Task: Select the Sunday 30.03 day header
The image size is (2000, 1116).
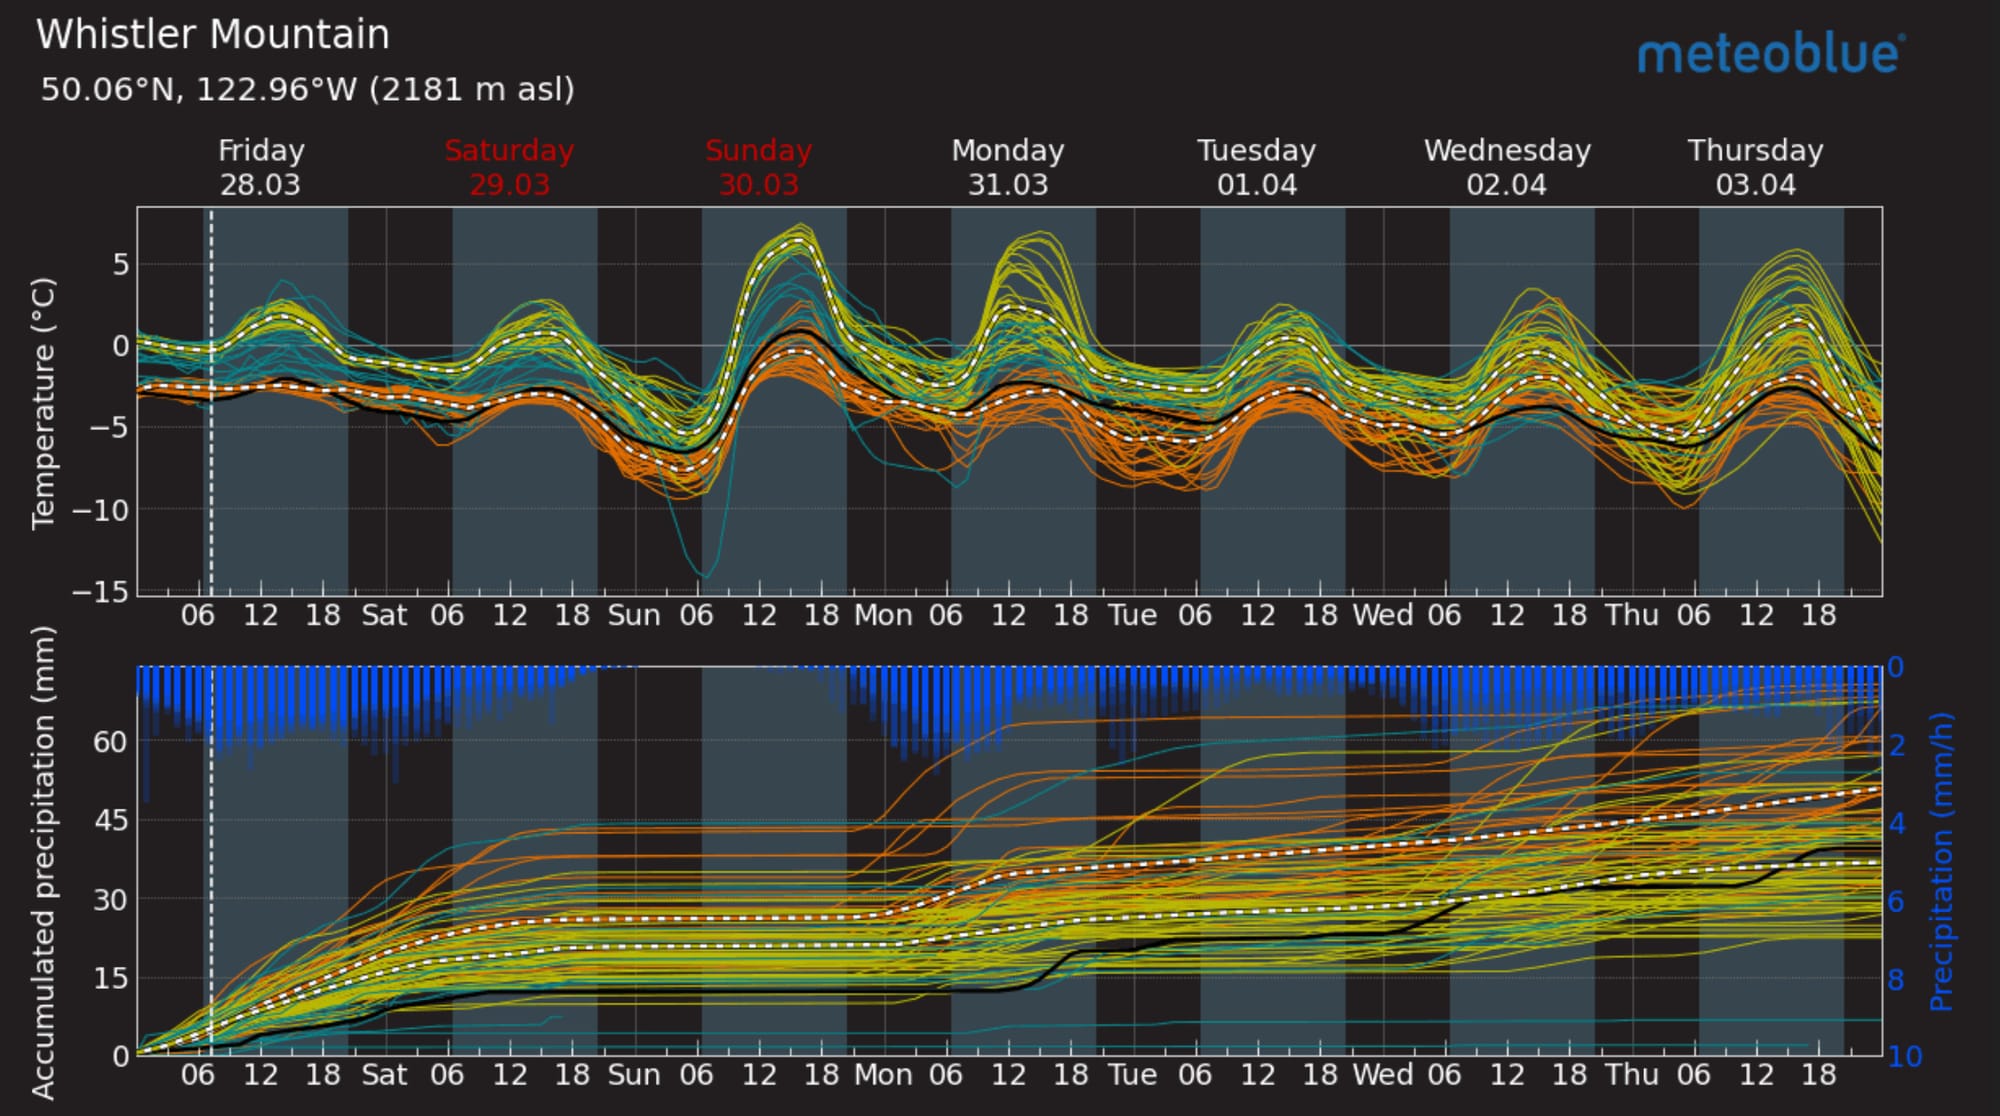Action: coord(758,167)
